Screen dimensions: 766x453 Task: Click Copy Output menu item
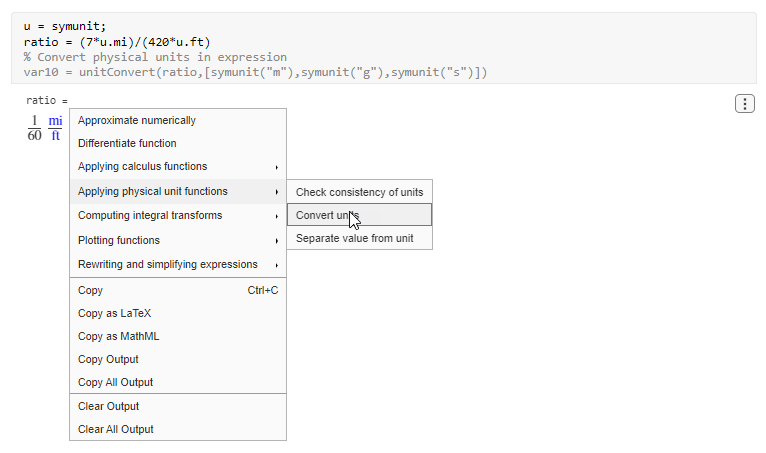point(108,359)
